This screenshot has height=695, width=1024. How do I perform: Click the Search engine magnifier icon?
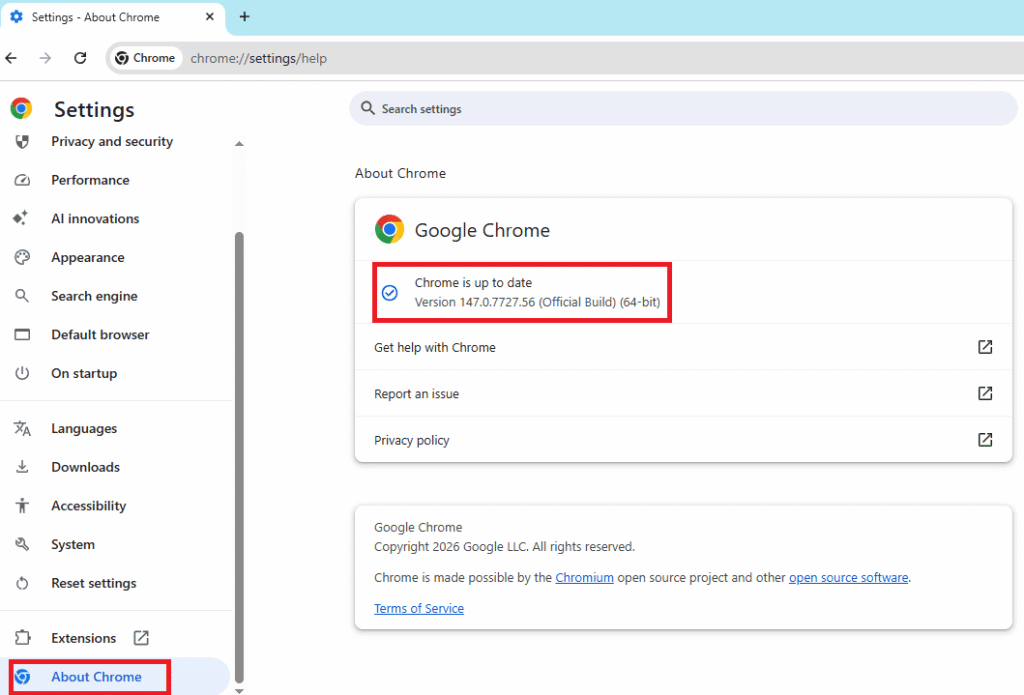22,296
